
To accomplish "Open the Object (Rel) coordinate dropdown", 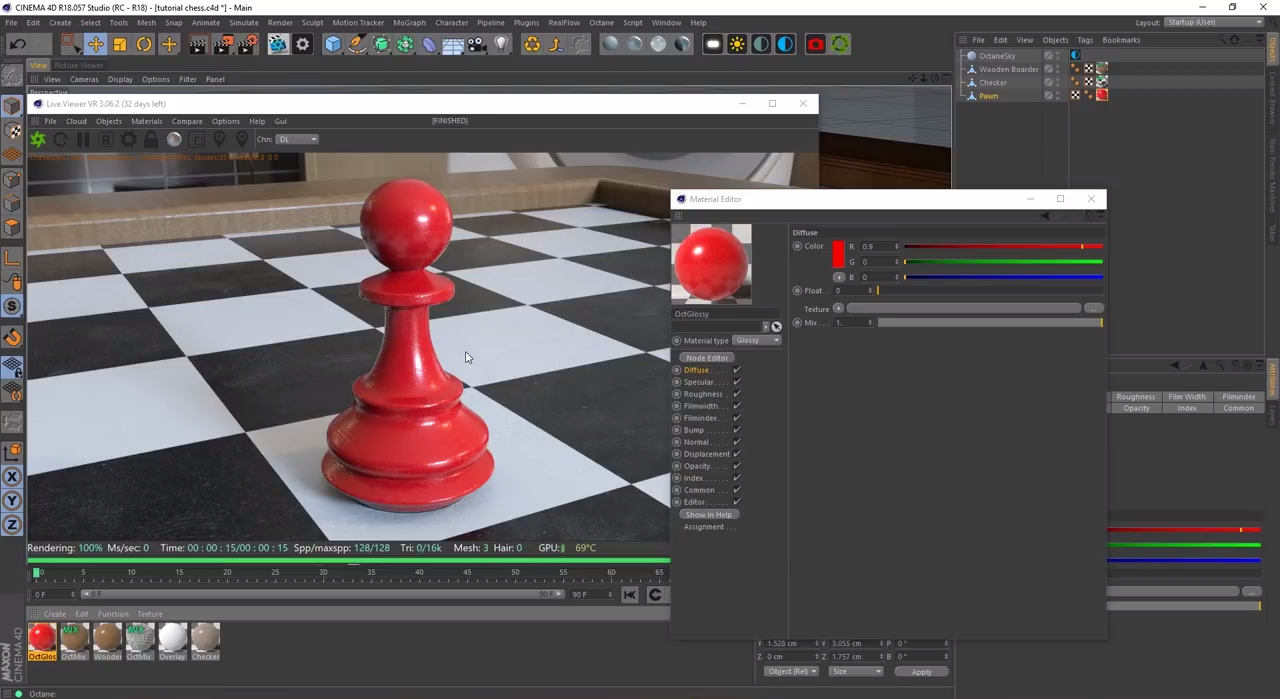I will pos(792,672).
